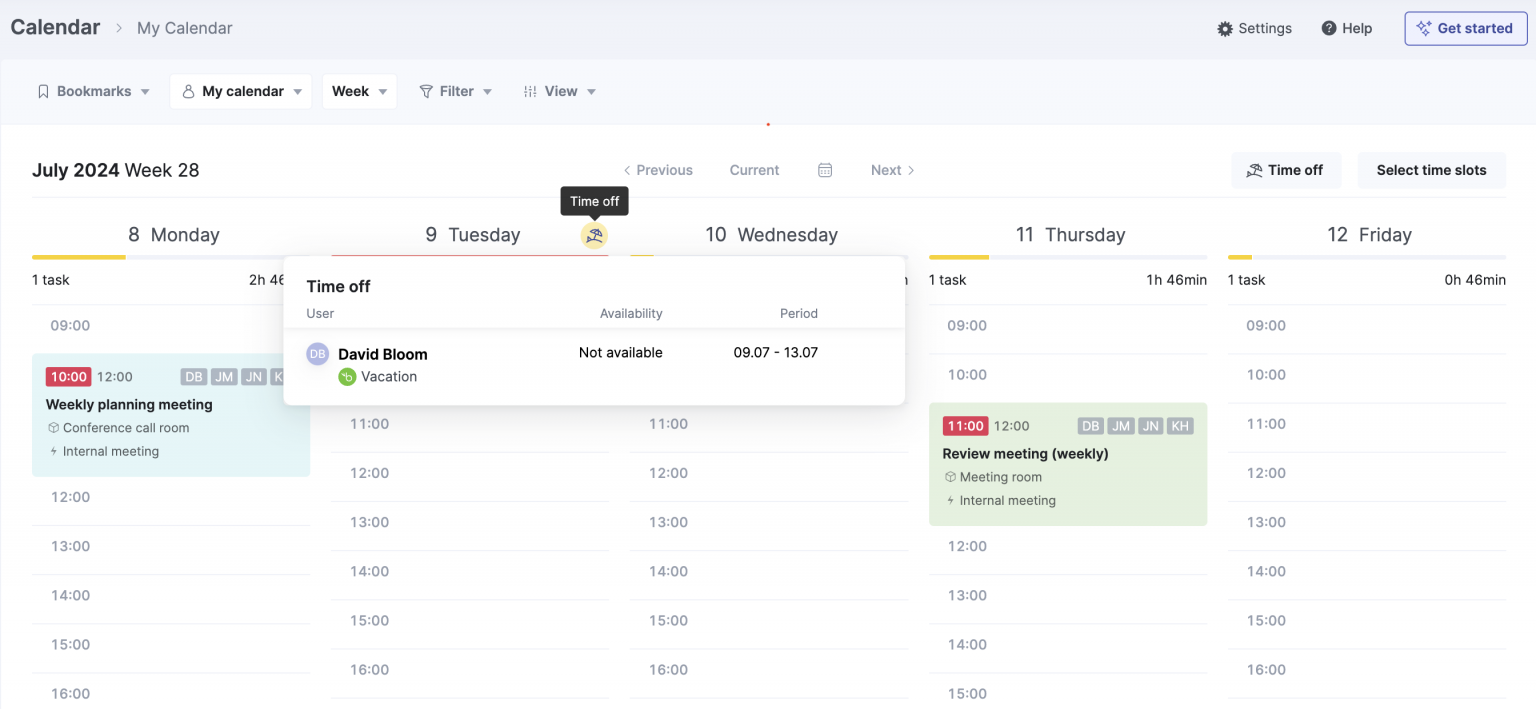Click the Get started button
Image resolution: width=1536 pixels, height=709 pixels.
tap(1465, 28)
